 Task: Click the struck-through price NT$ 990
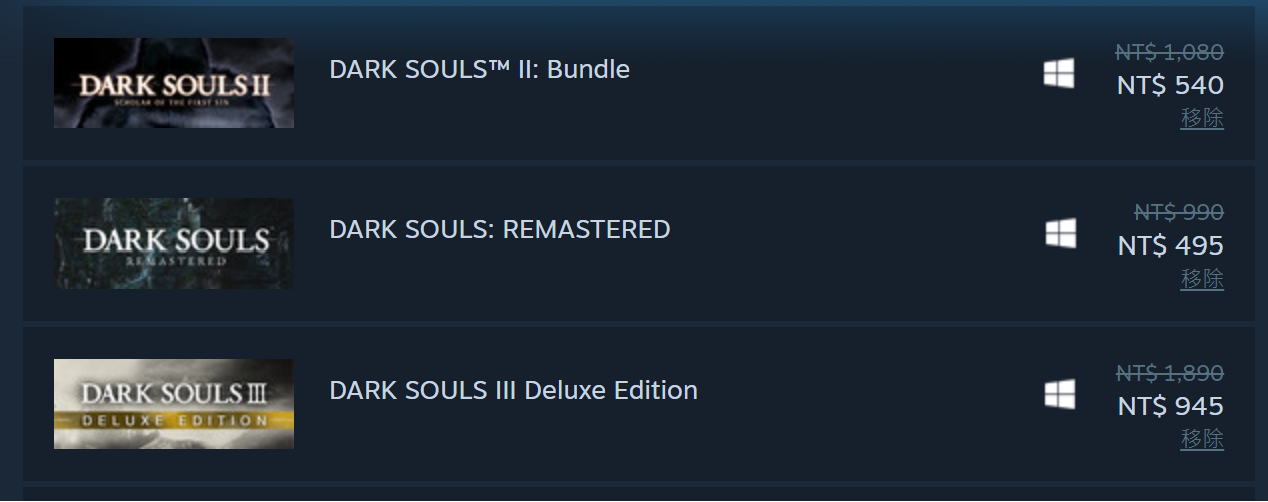click(1178, 212)
